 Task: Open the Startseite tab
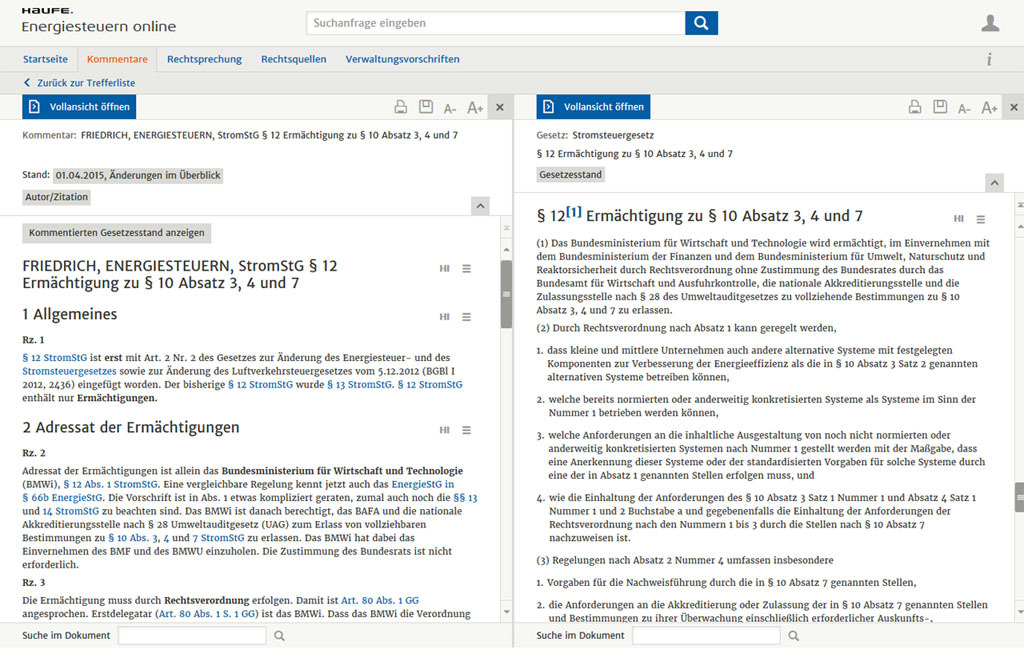click(45, 59)
